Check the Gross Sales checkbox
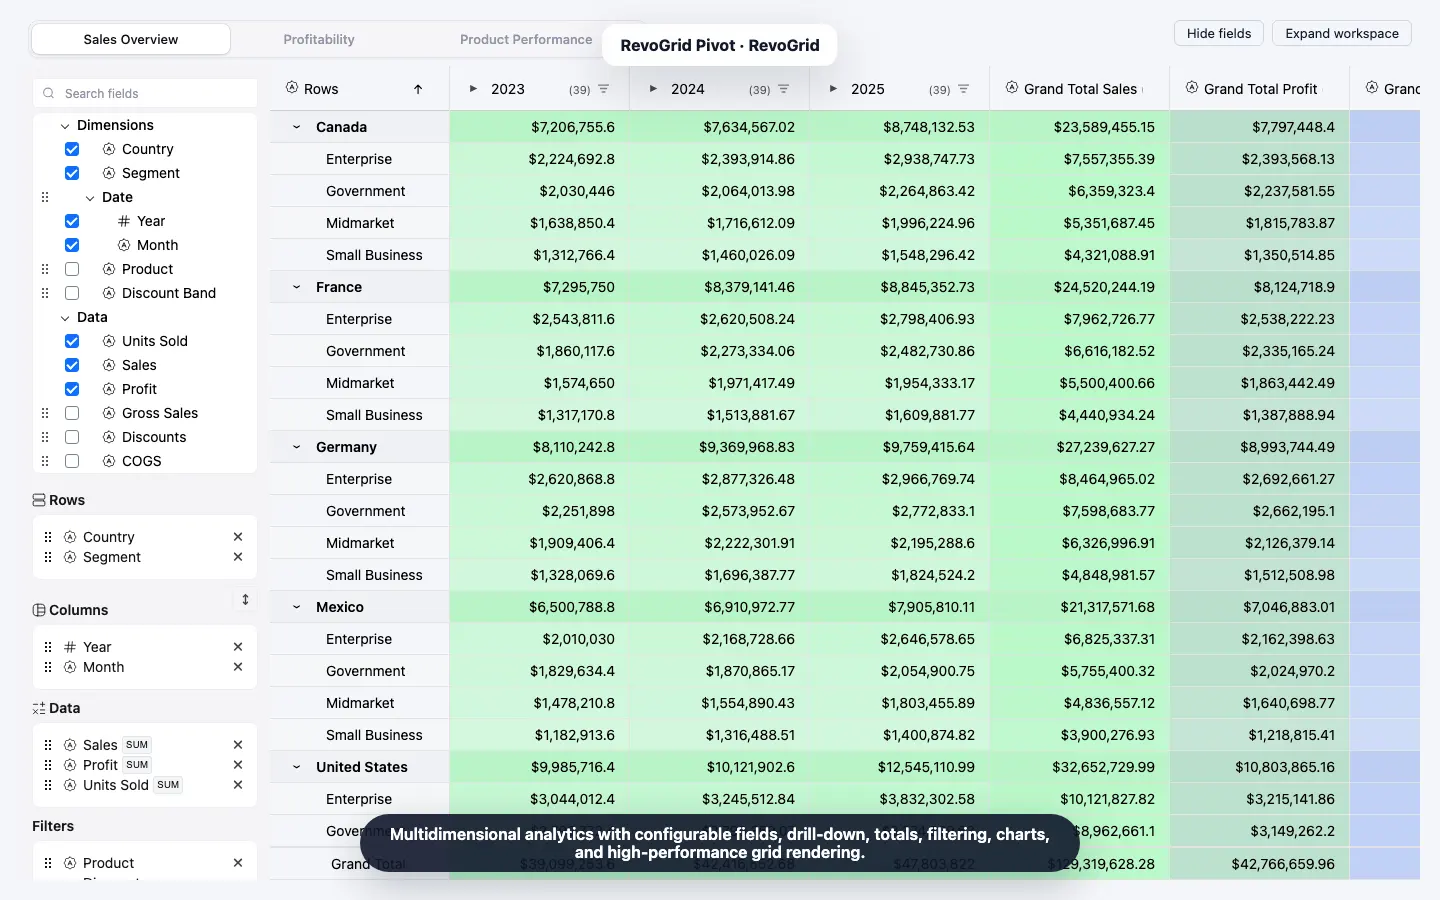 coord(72,413)
